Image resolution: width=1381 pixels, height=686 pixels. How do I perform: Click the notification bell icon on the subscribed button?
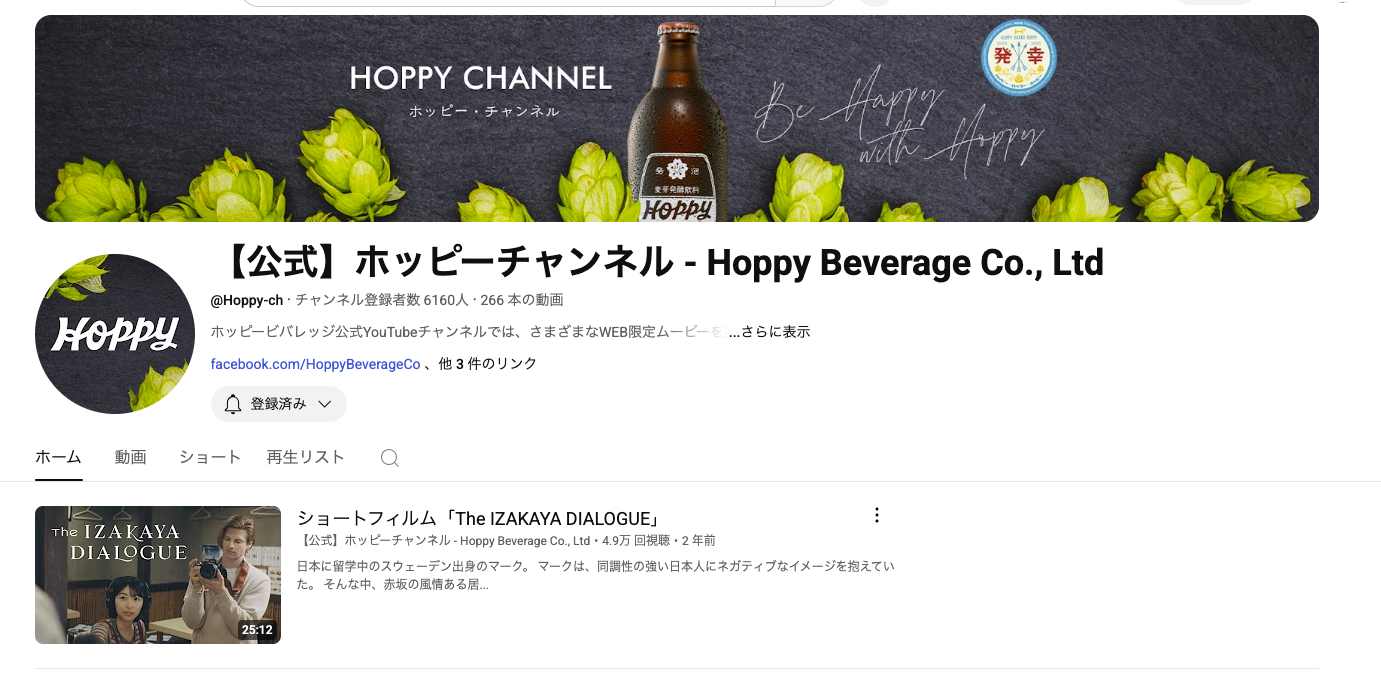point(233,404)
